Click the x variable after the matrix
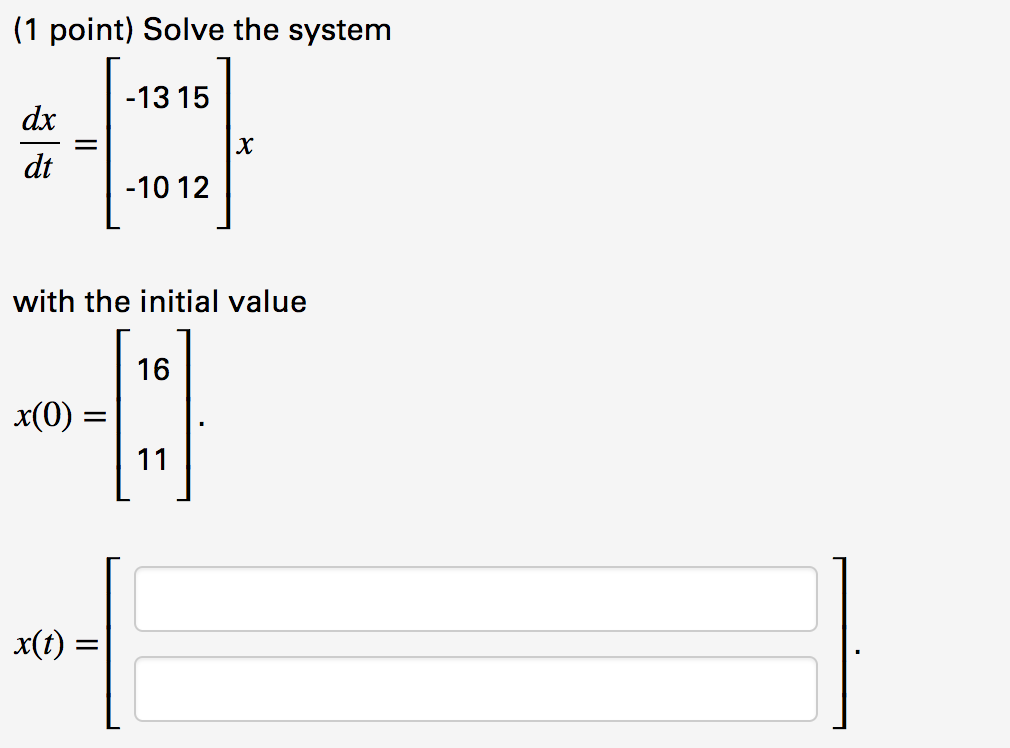Viewport: 1010px width, 748px height. click(245, 145)
